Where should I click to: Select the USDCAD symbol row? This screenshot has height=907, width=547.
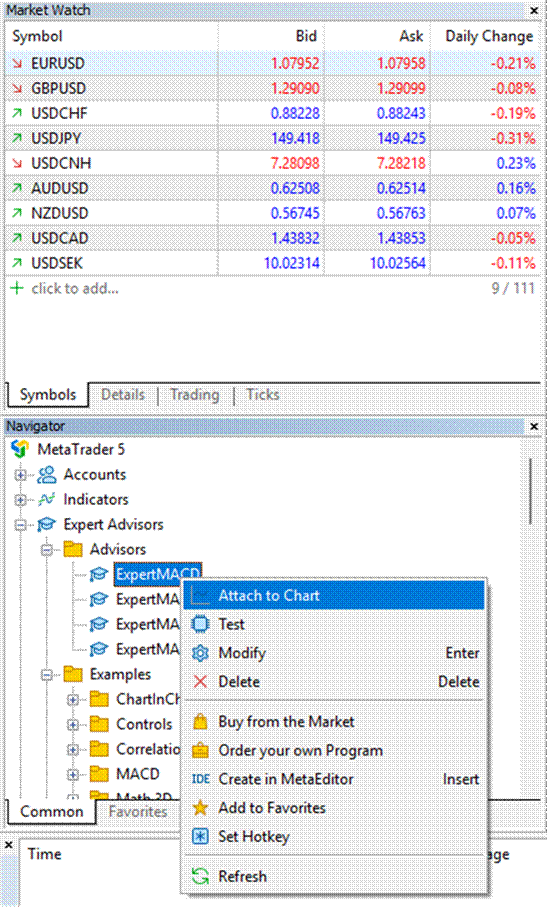(x=273, y=238)
